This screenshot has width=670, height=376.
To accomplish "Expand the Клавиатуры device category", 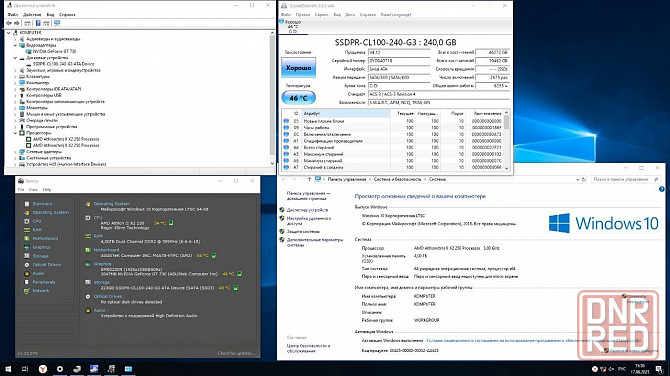I will (x=15, y=76).
